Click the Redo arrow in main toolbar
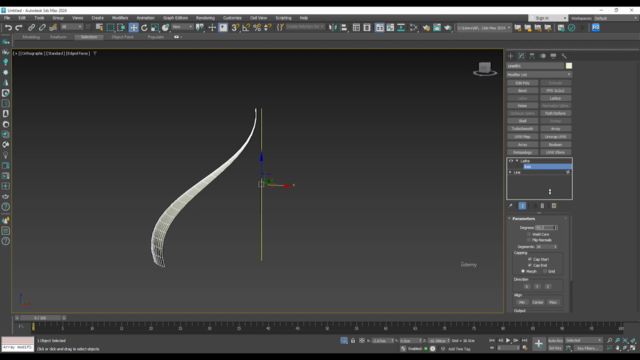Image resolution: width=640 pixels, height=360 pixels. [19, 28]
